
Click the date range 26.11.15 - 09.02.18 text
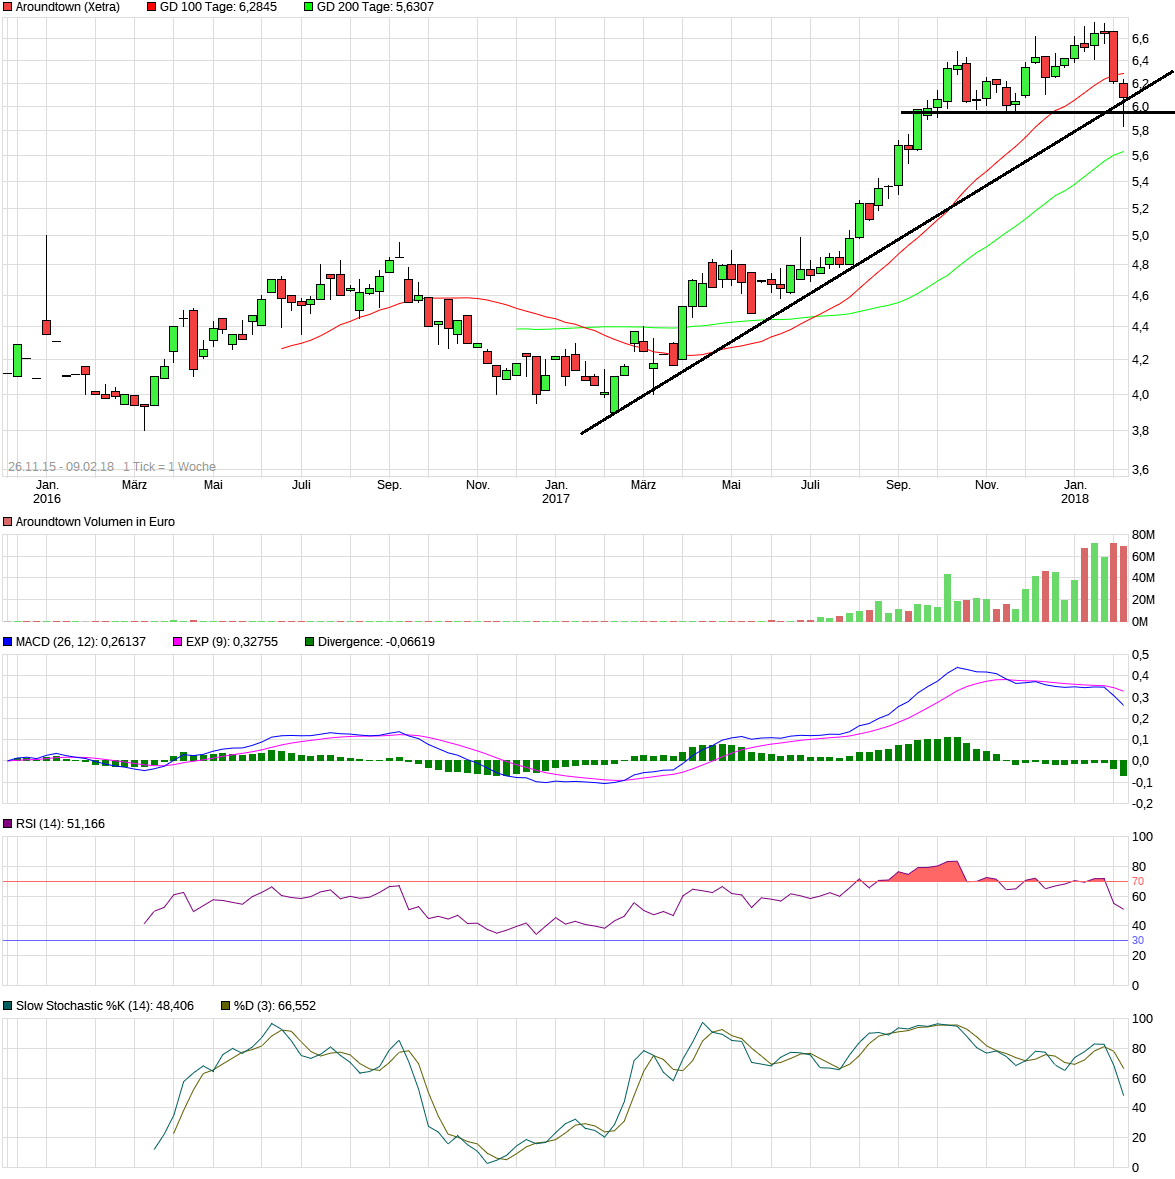[x=61, y=467]
